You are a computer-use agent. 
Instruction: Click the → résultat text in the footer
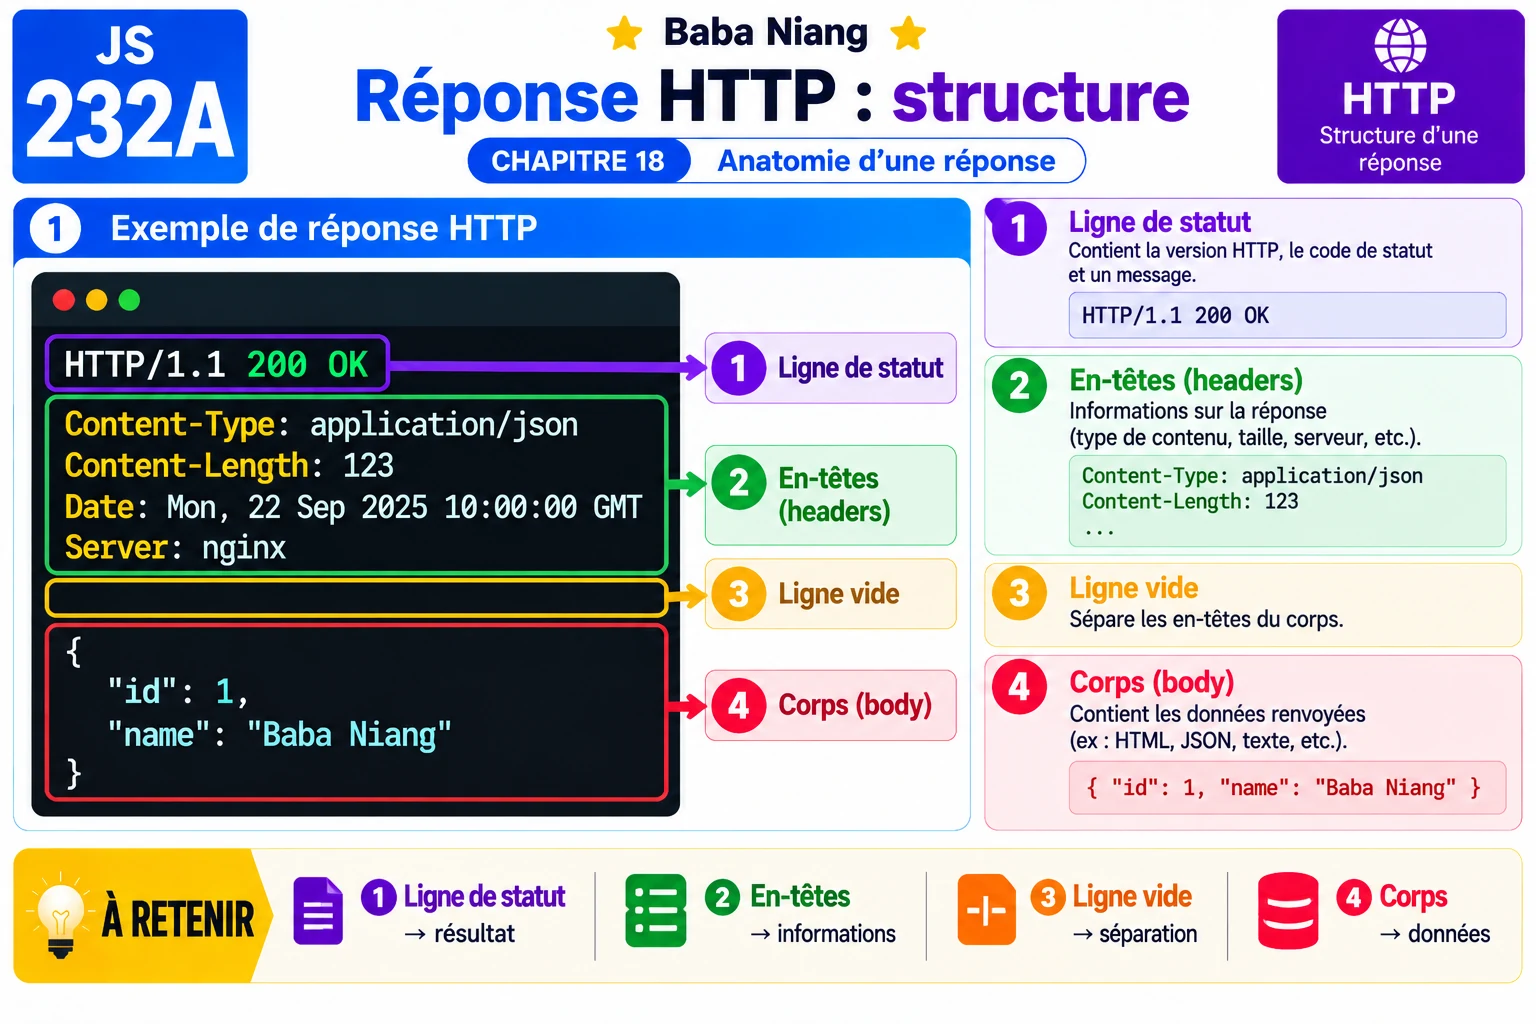[460, 934]
